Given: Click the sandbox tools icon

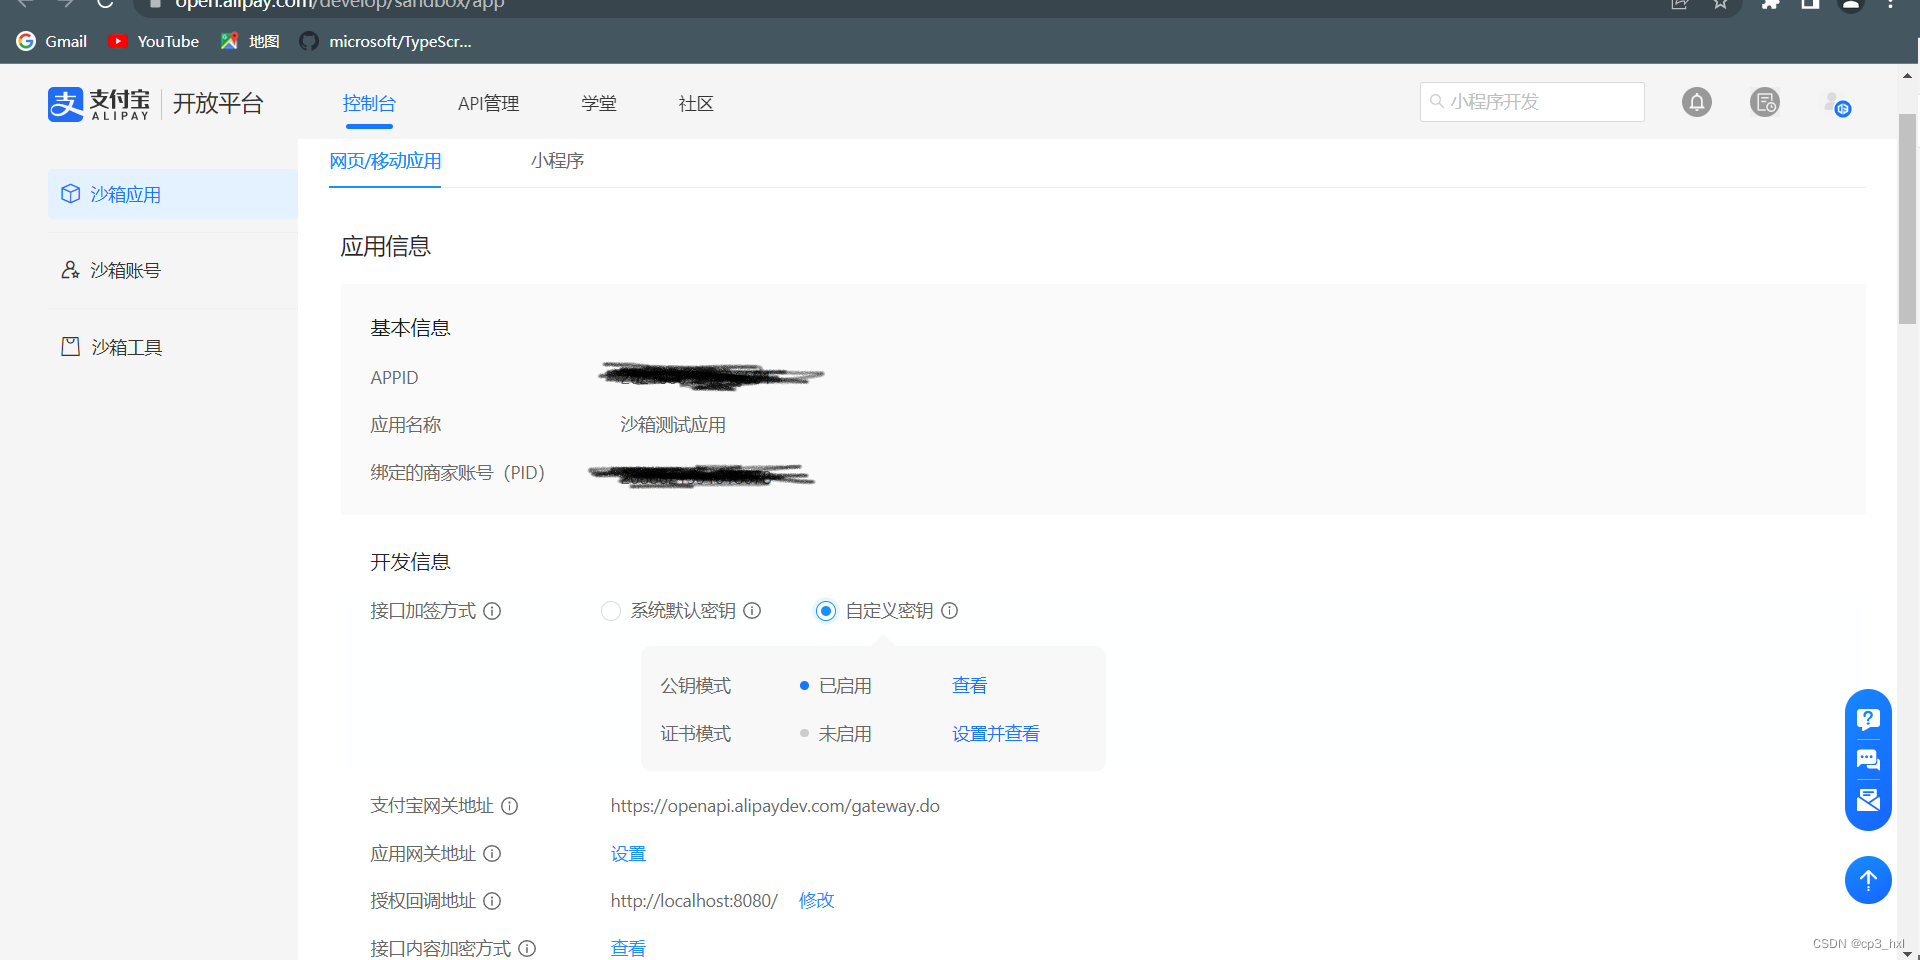Looking at the screenshot, I should [x=70, y=347].
